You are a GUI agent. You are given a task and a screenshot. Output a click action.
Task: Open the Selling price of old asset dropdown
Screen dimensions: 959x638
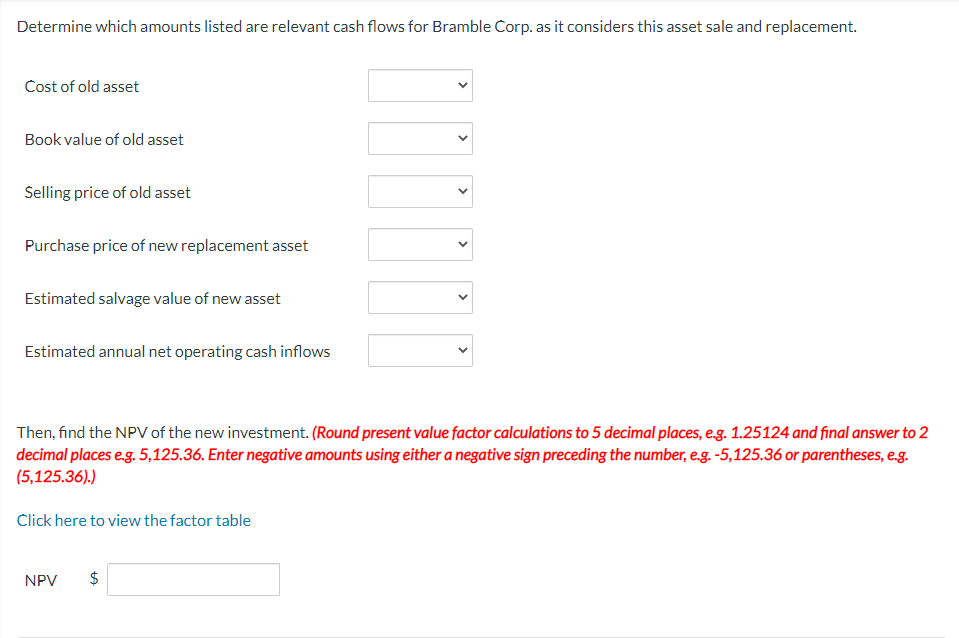pyautogui.click(x=420, y=191)
